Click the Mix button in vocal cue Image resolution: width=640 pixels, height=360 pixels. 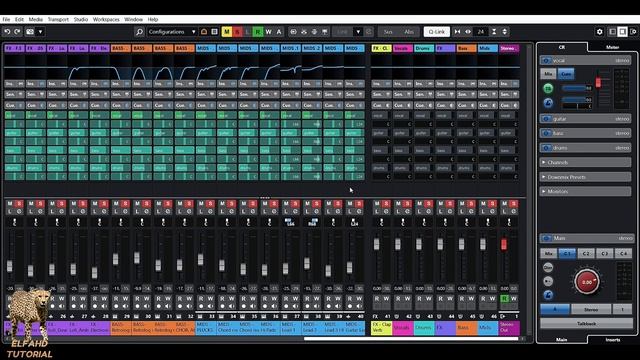[548, 74]
